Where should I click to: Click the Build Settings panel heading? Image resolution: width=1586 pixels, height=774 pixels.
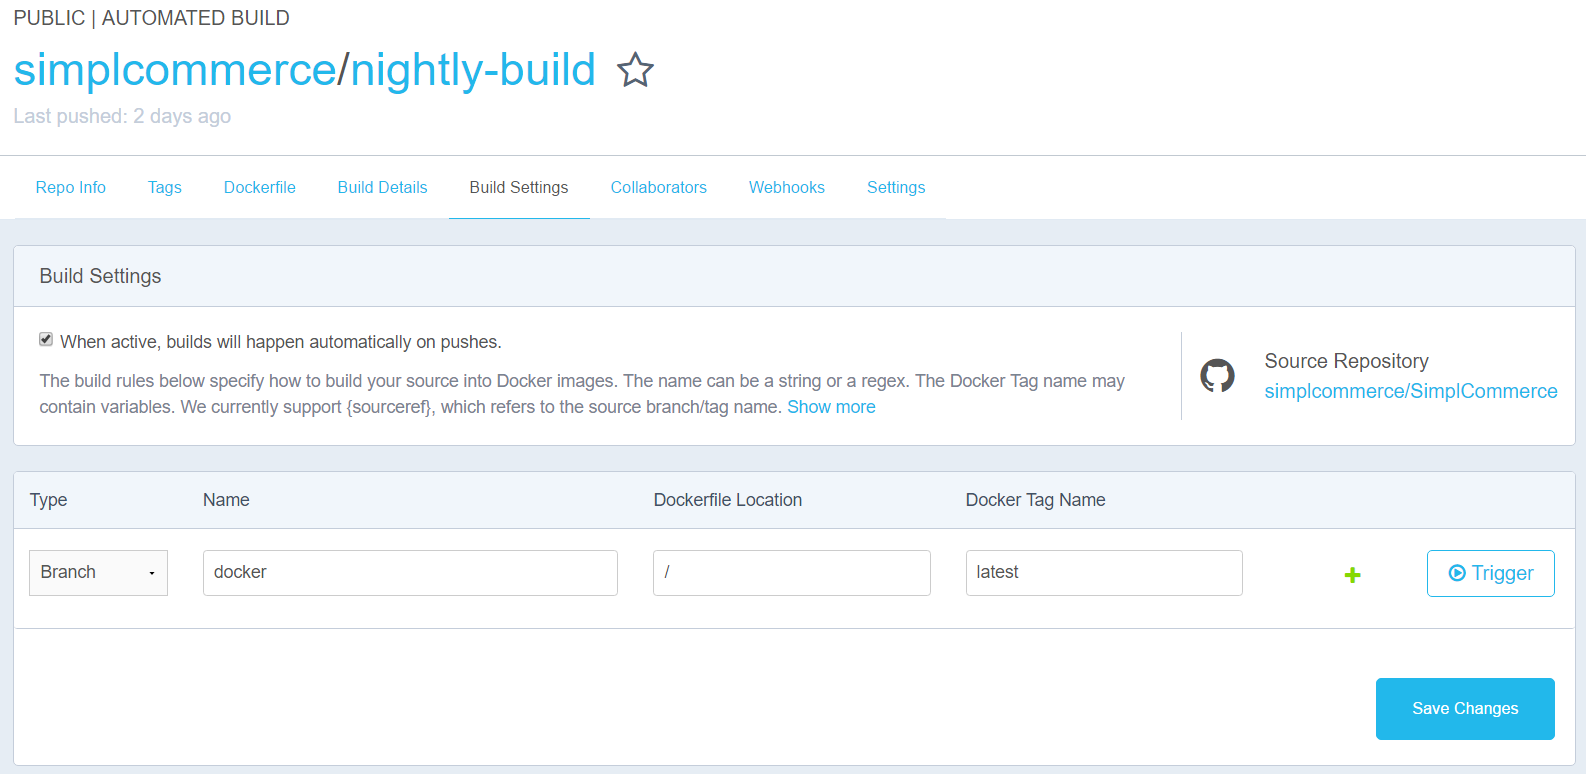pyautogui.click(x=100, y=276)
